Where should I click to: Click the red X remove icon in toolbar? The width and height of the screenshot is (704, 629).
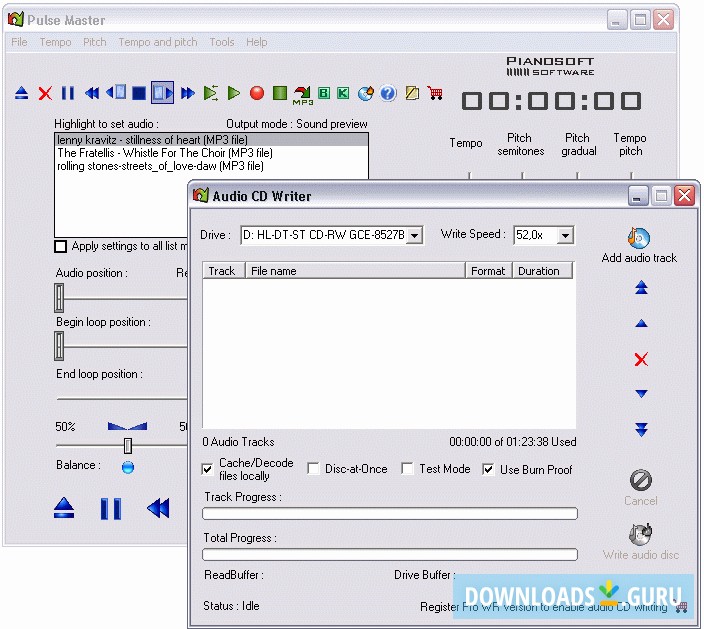[x=45, y=93]
